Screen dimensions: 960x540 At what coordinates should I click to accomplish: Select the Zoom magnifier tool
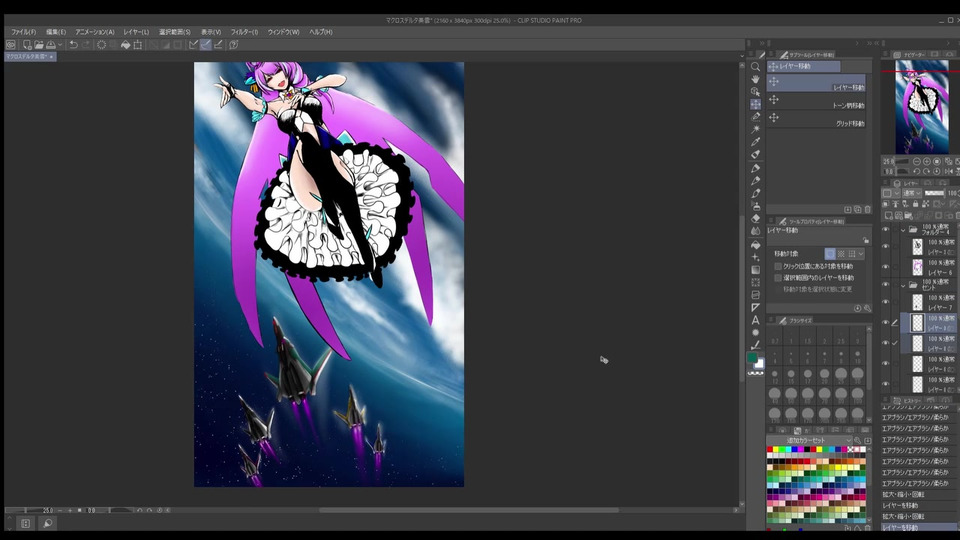[756, 67]
